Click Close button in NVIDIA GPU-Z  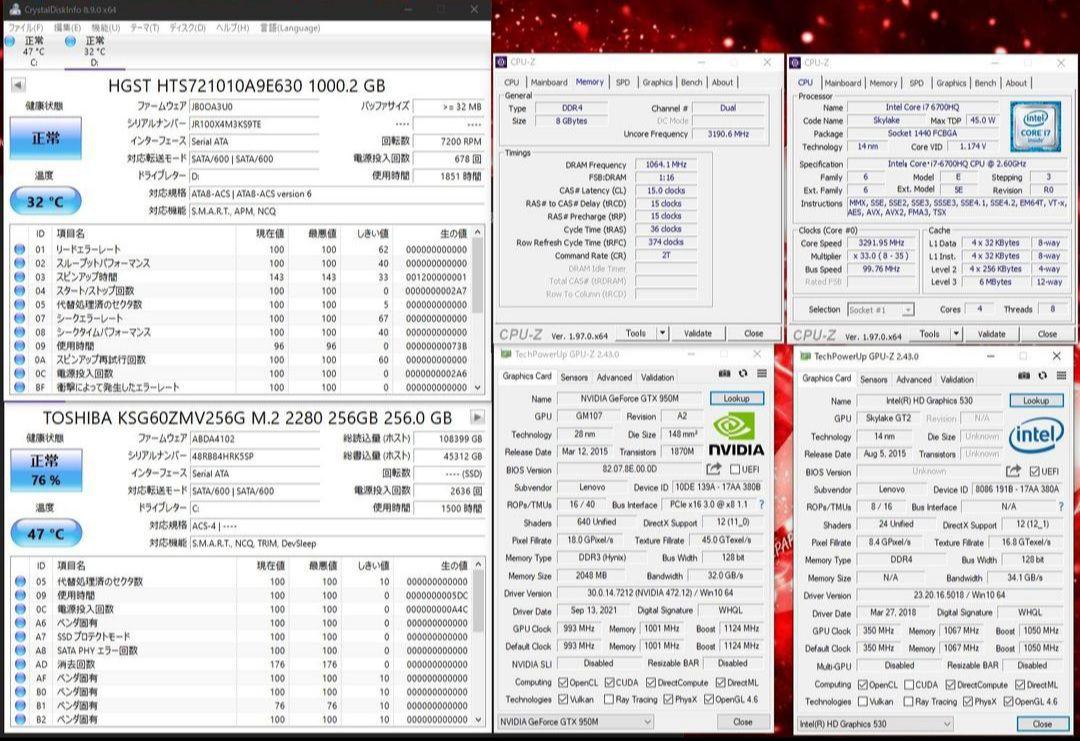click(742, 722)
